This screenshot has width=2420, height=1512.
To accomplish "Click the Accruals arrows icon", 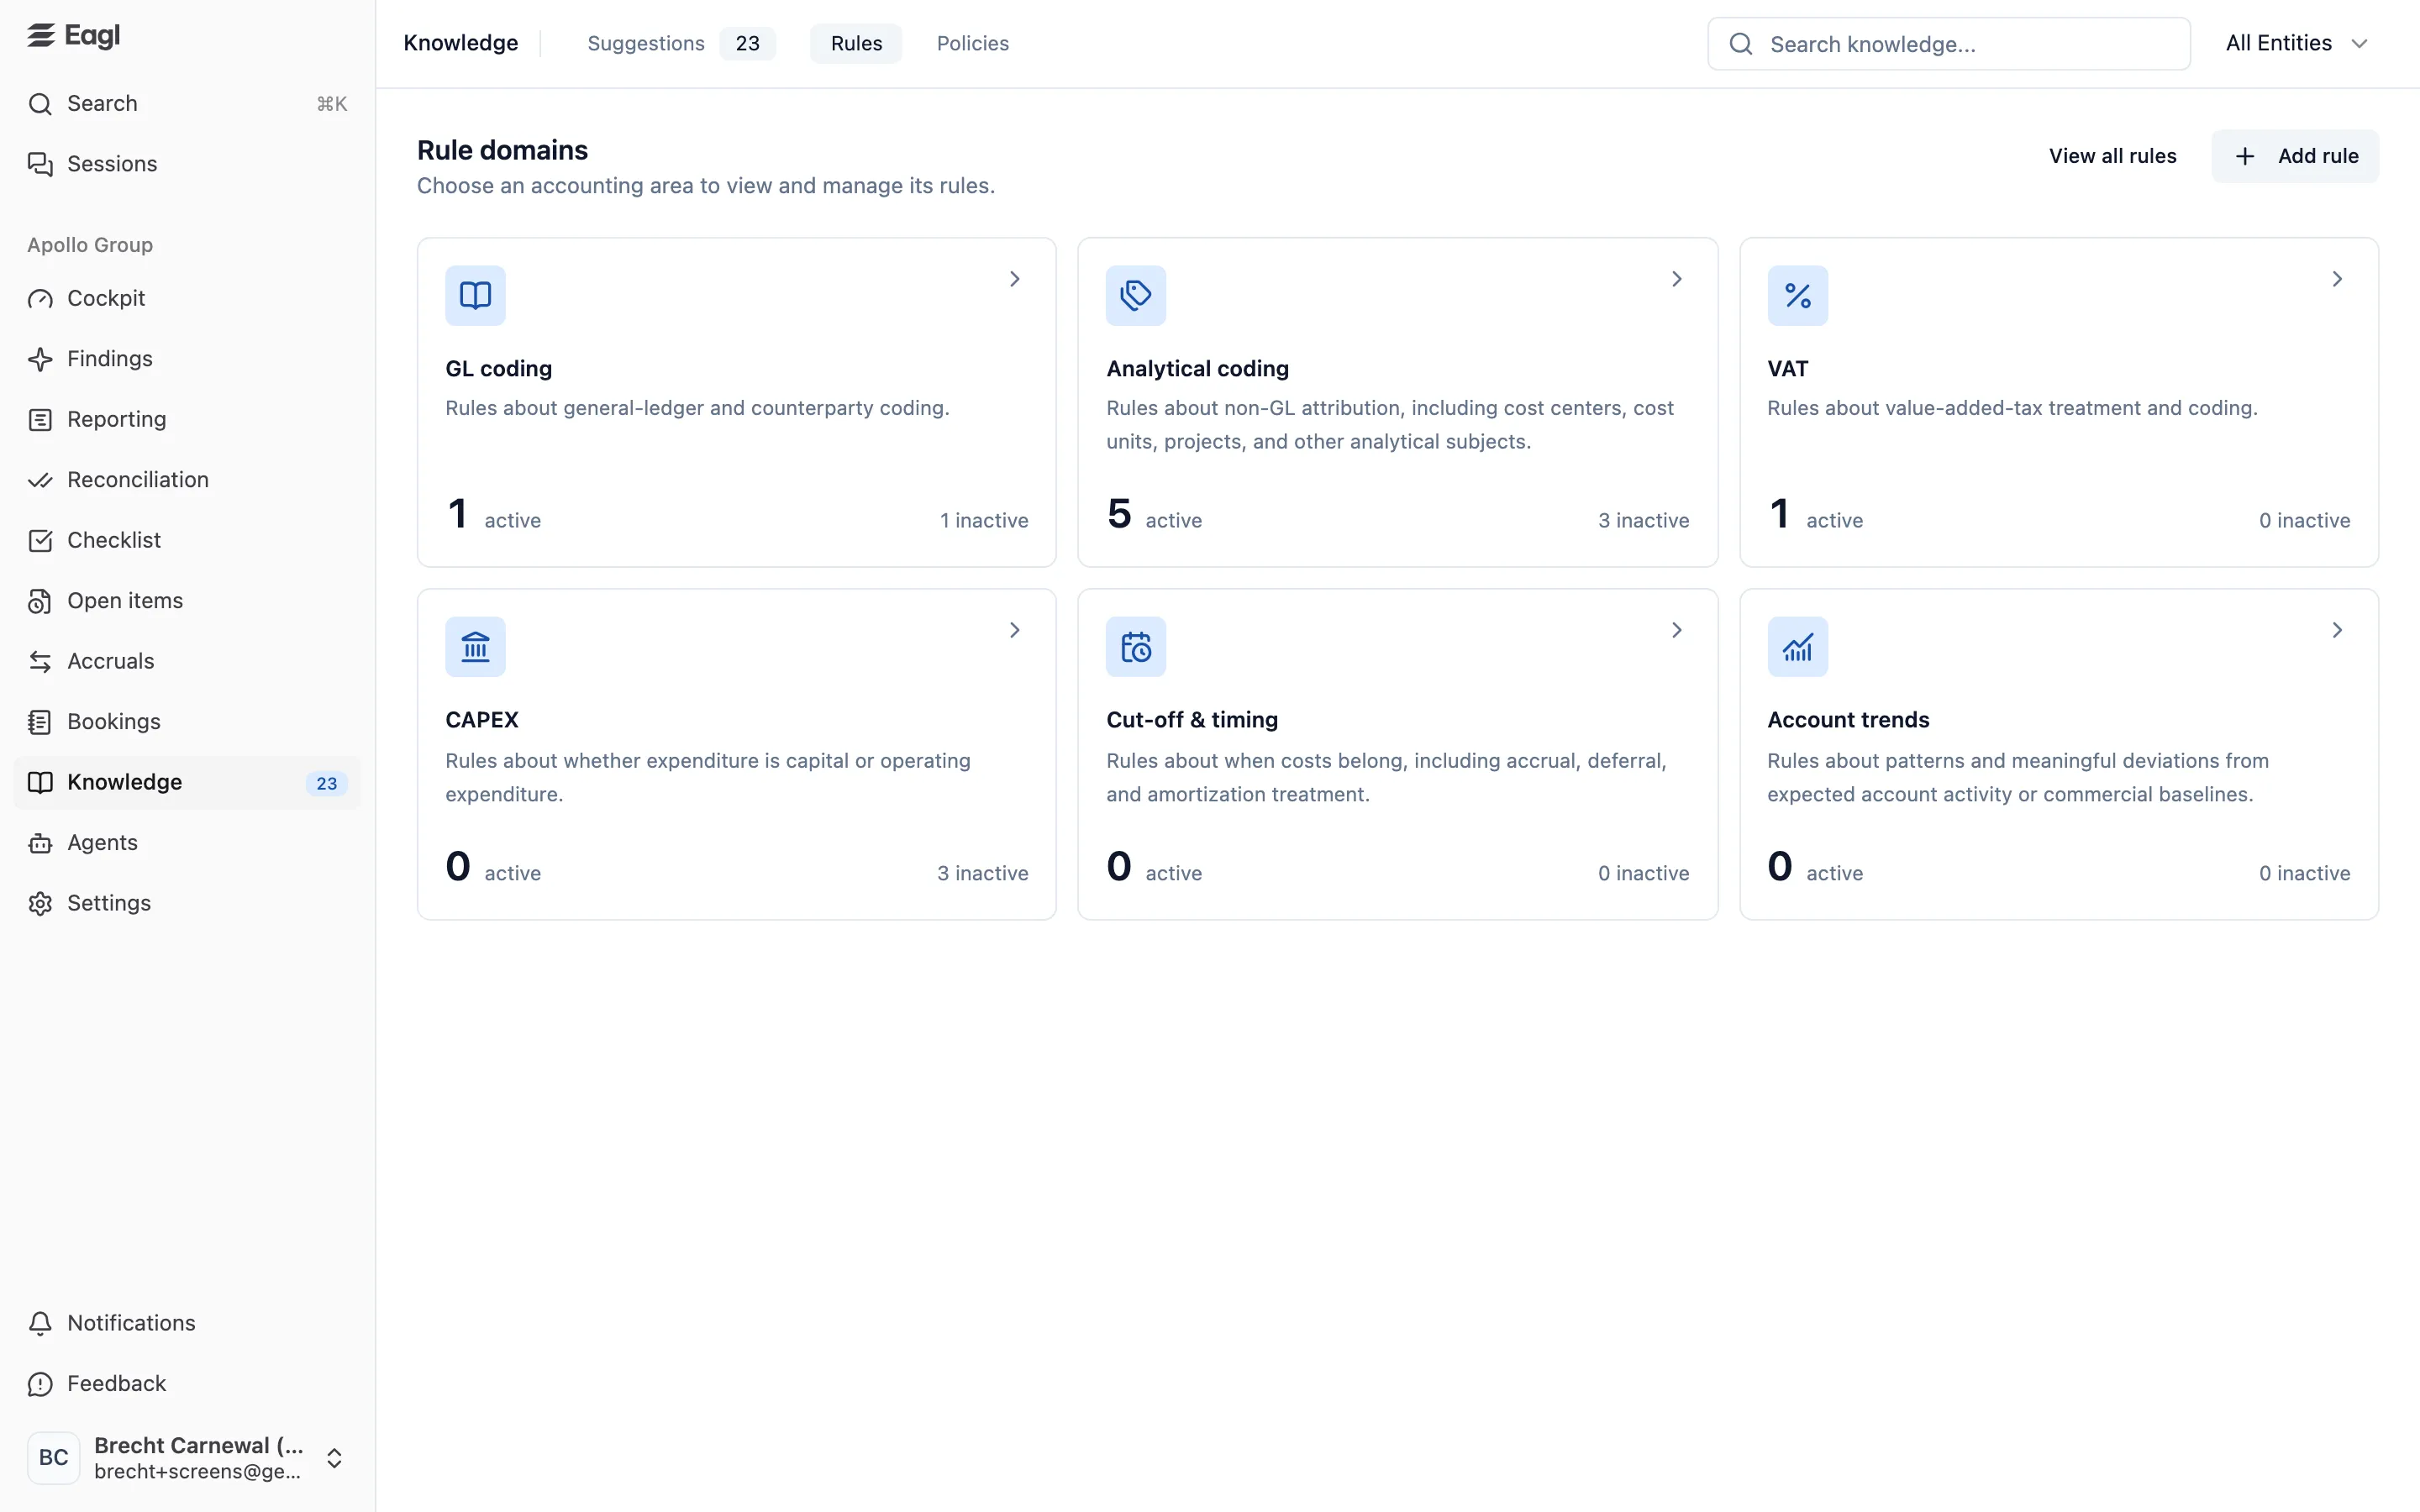I will point(40,662).
